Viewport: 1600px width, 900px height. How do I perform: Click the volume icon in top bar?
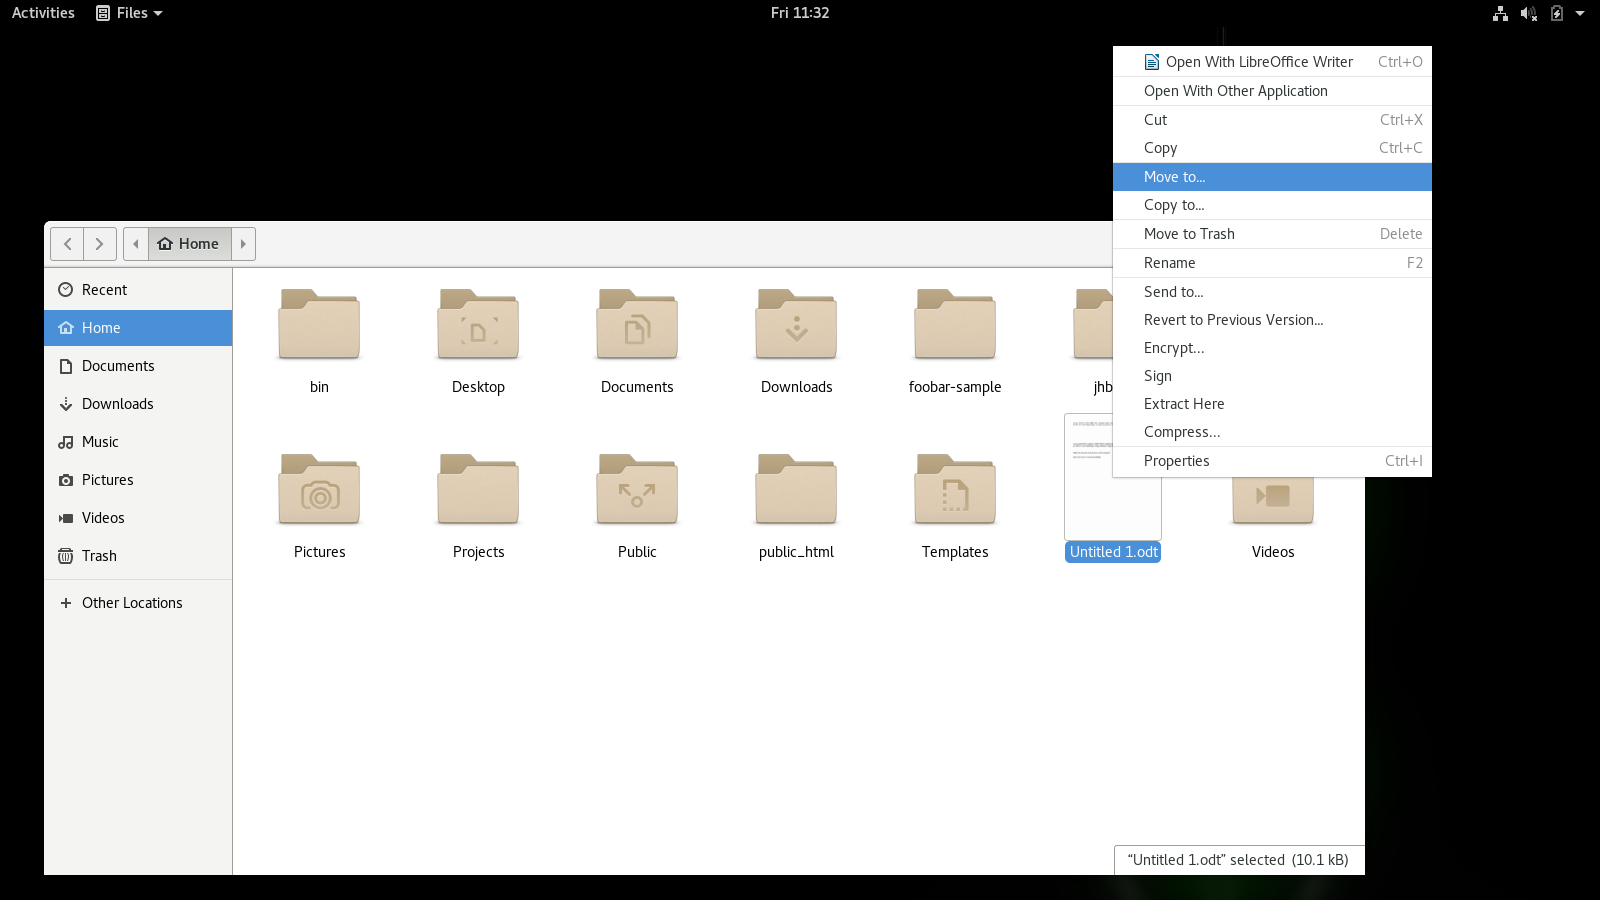(x=1528, y=13)
